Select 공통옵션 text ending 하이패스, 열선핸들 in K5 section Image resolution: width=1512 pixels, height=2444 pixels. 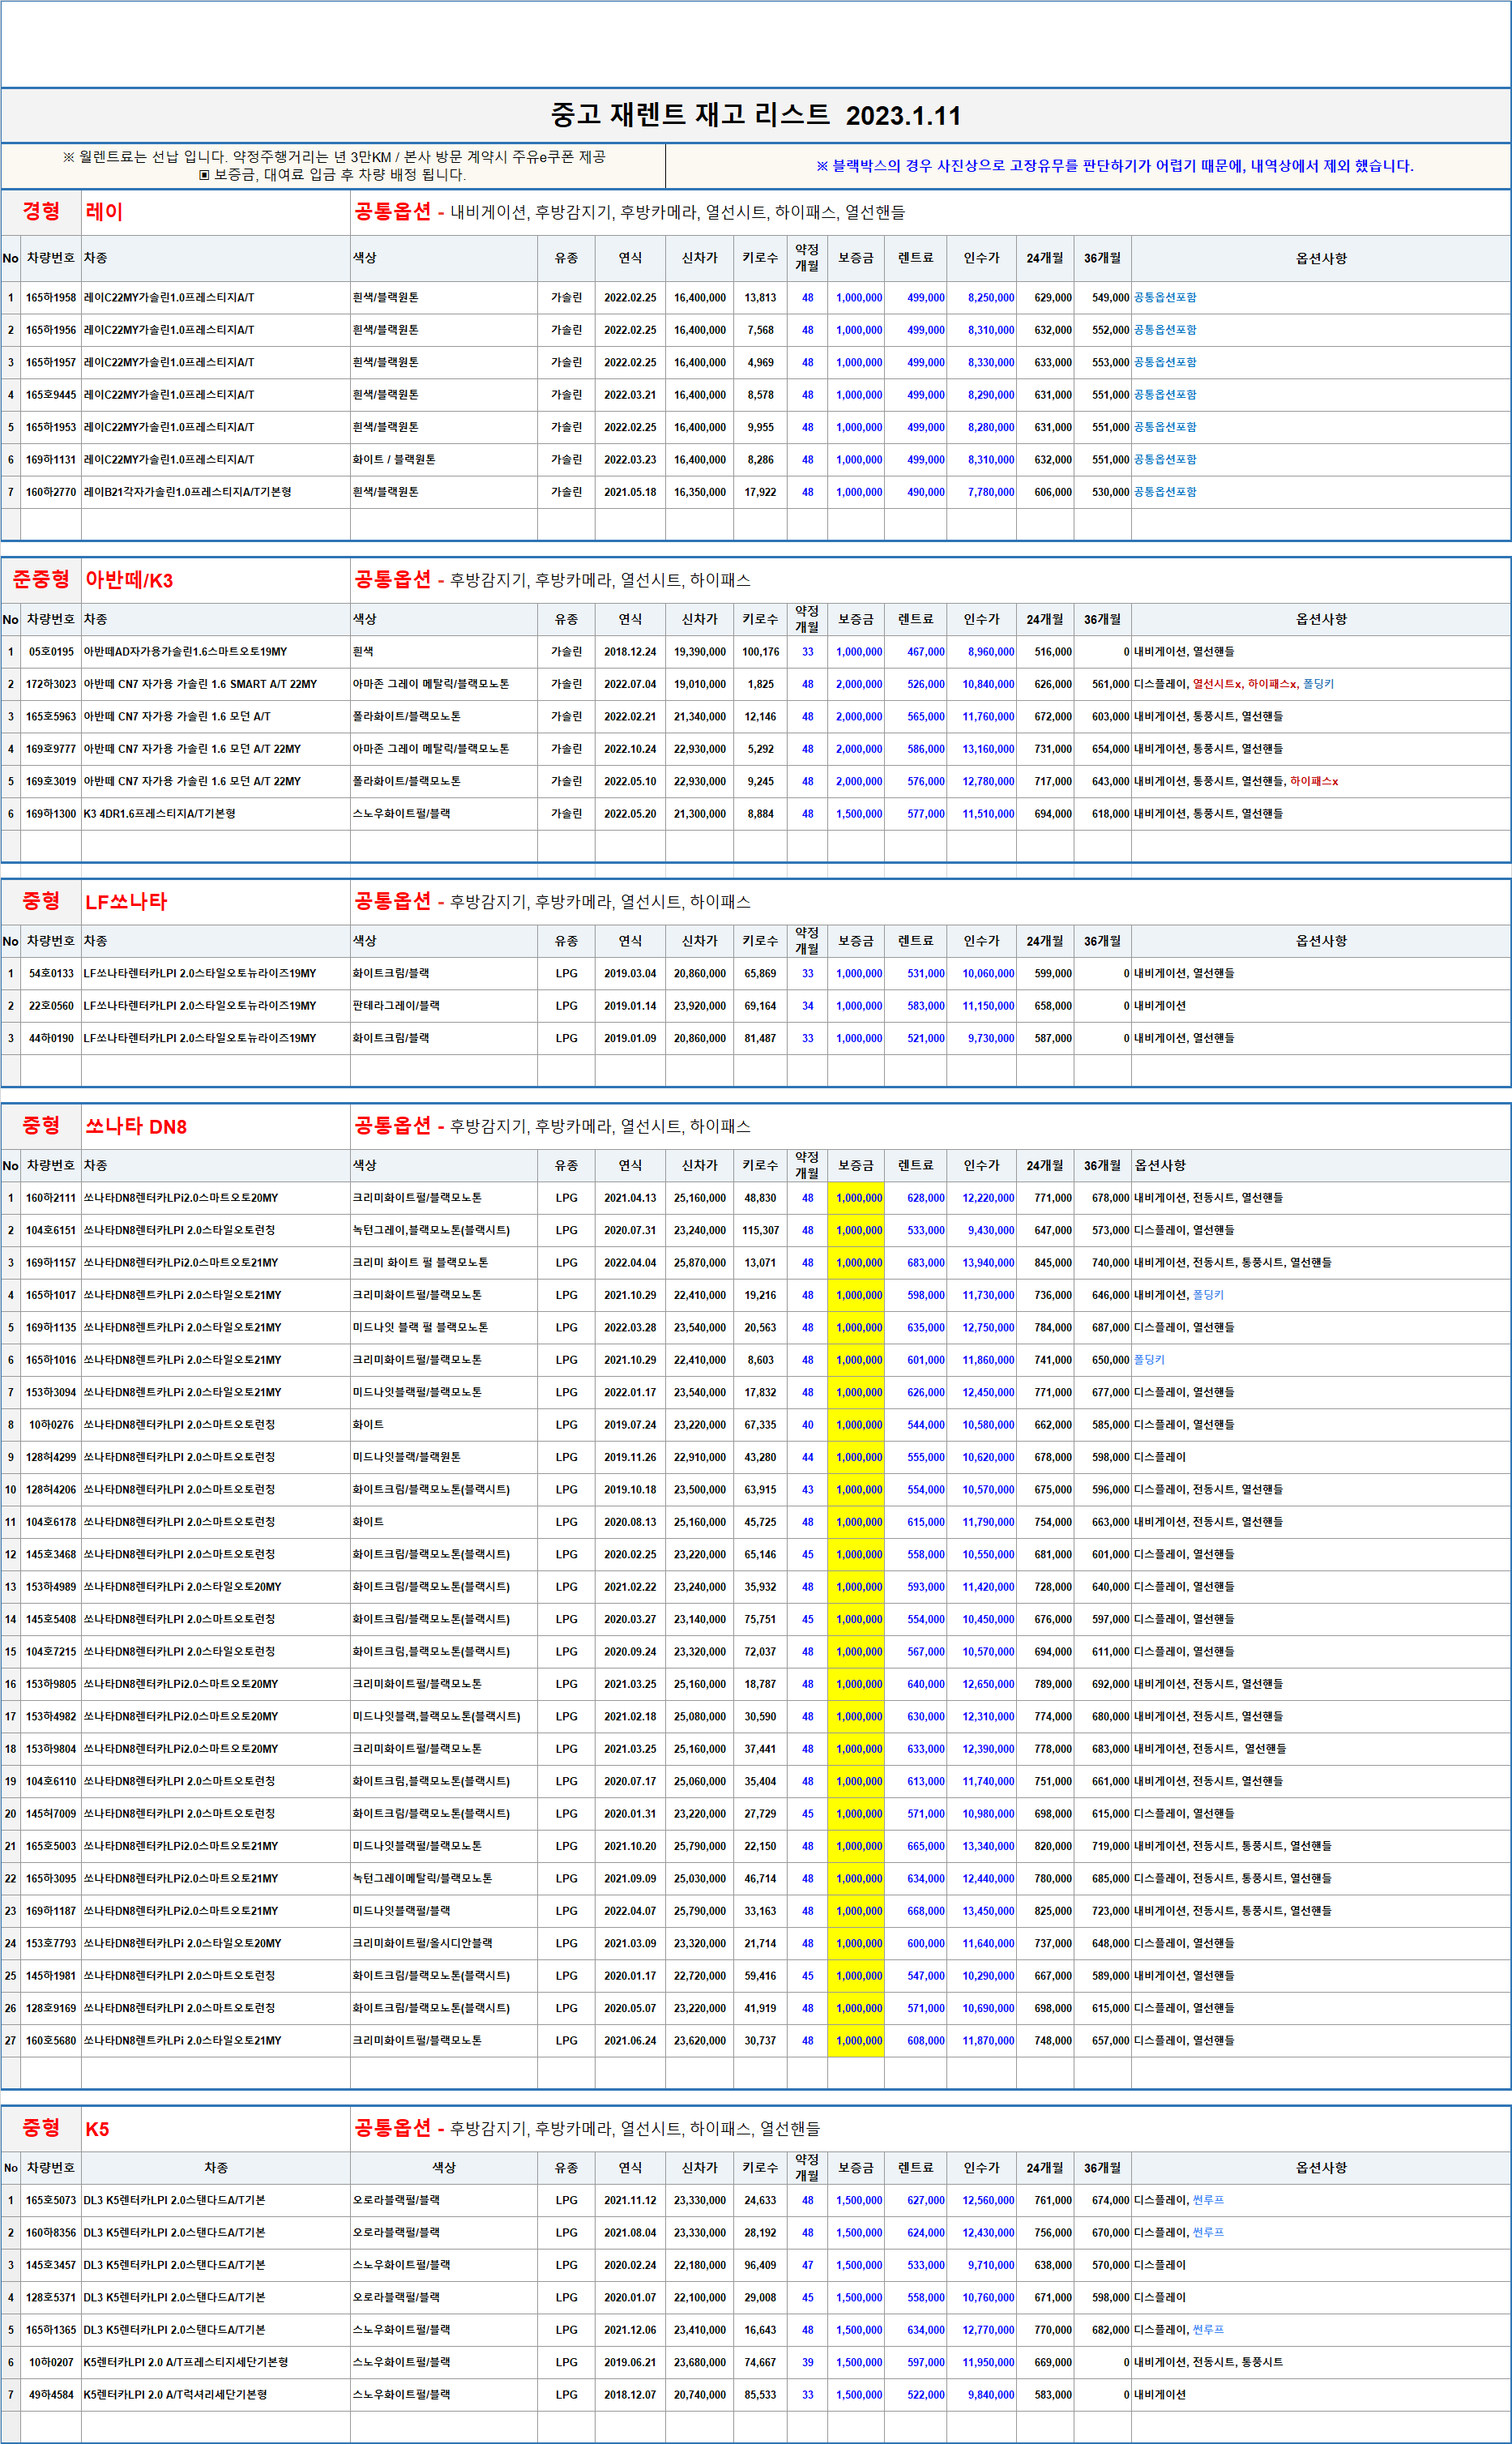coord(587,2128)
